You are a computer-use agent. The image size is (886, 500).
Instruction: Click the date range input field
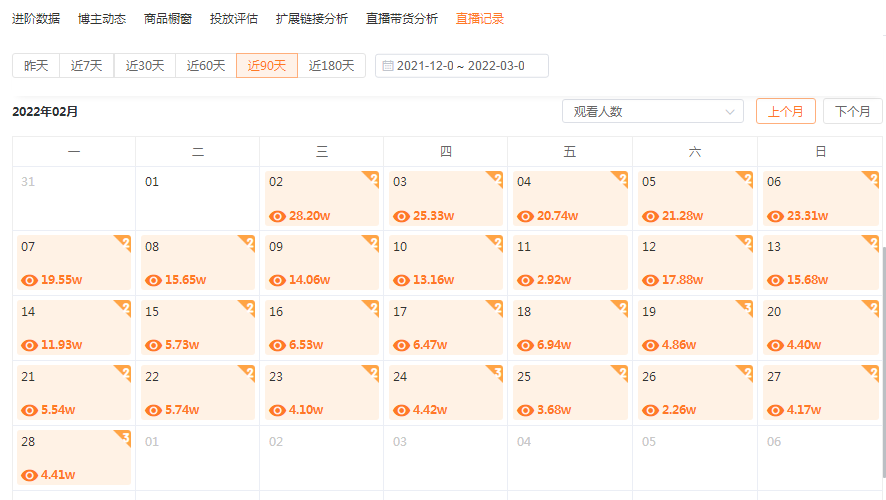462,66
